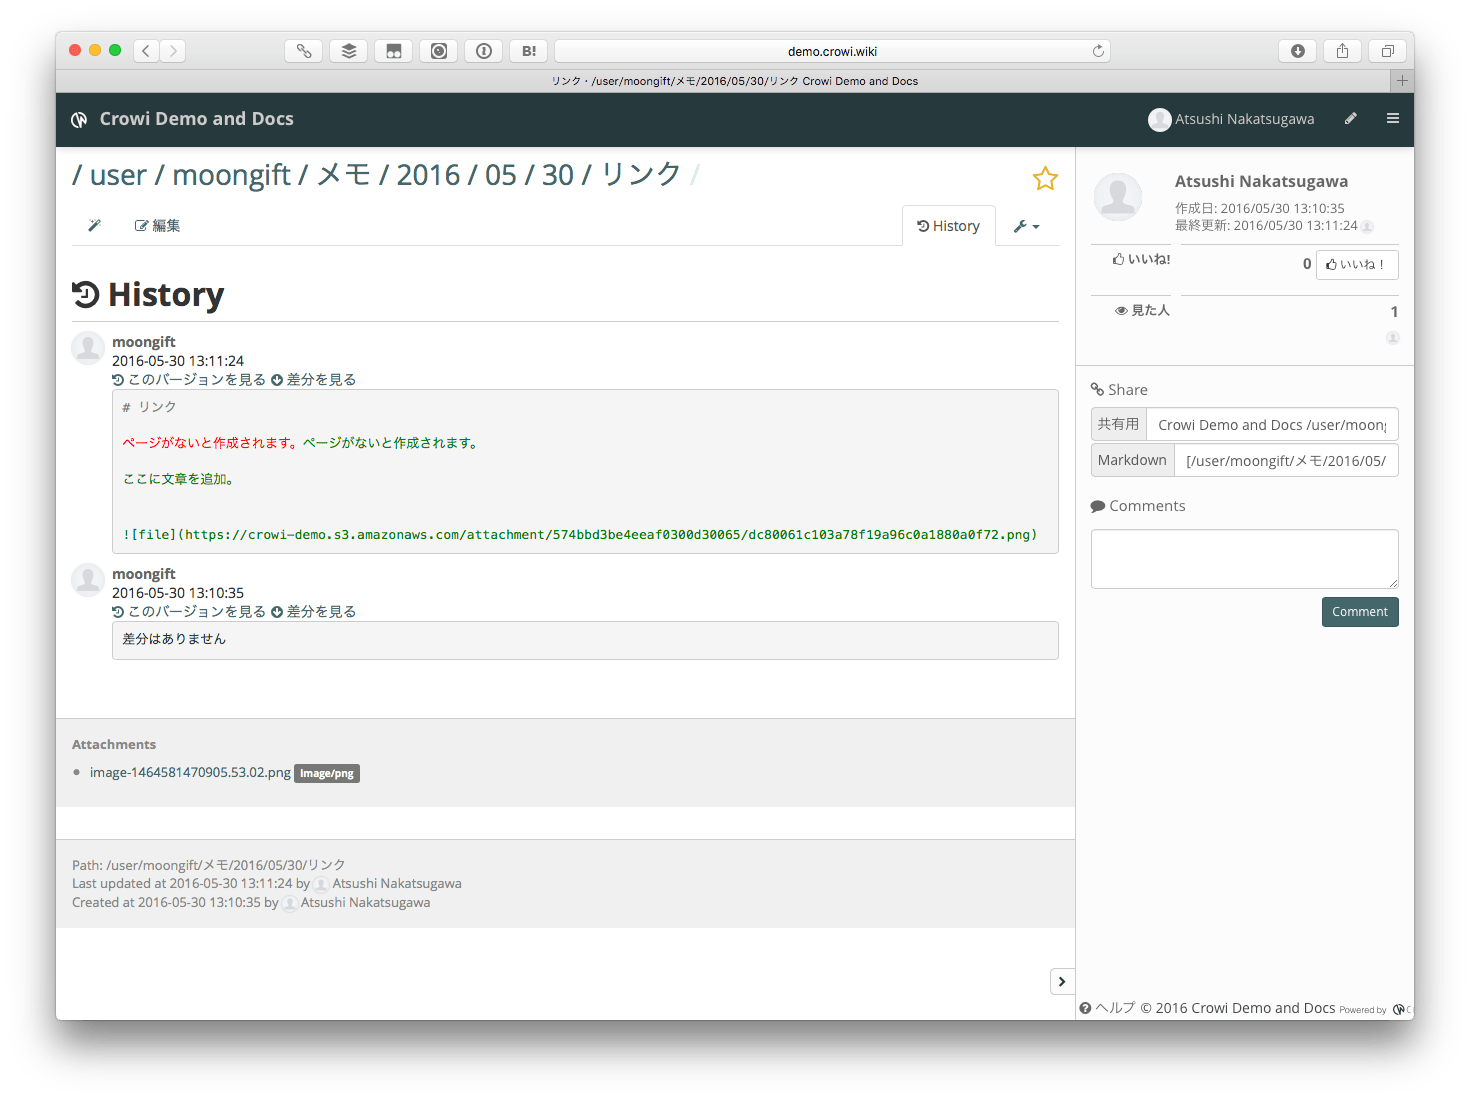Collapse sidebar with the chevron arrow button
This screenshot has width=1470, height=1100.
click(1061, 982)
